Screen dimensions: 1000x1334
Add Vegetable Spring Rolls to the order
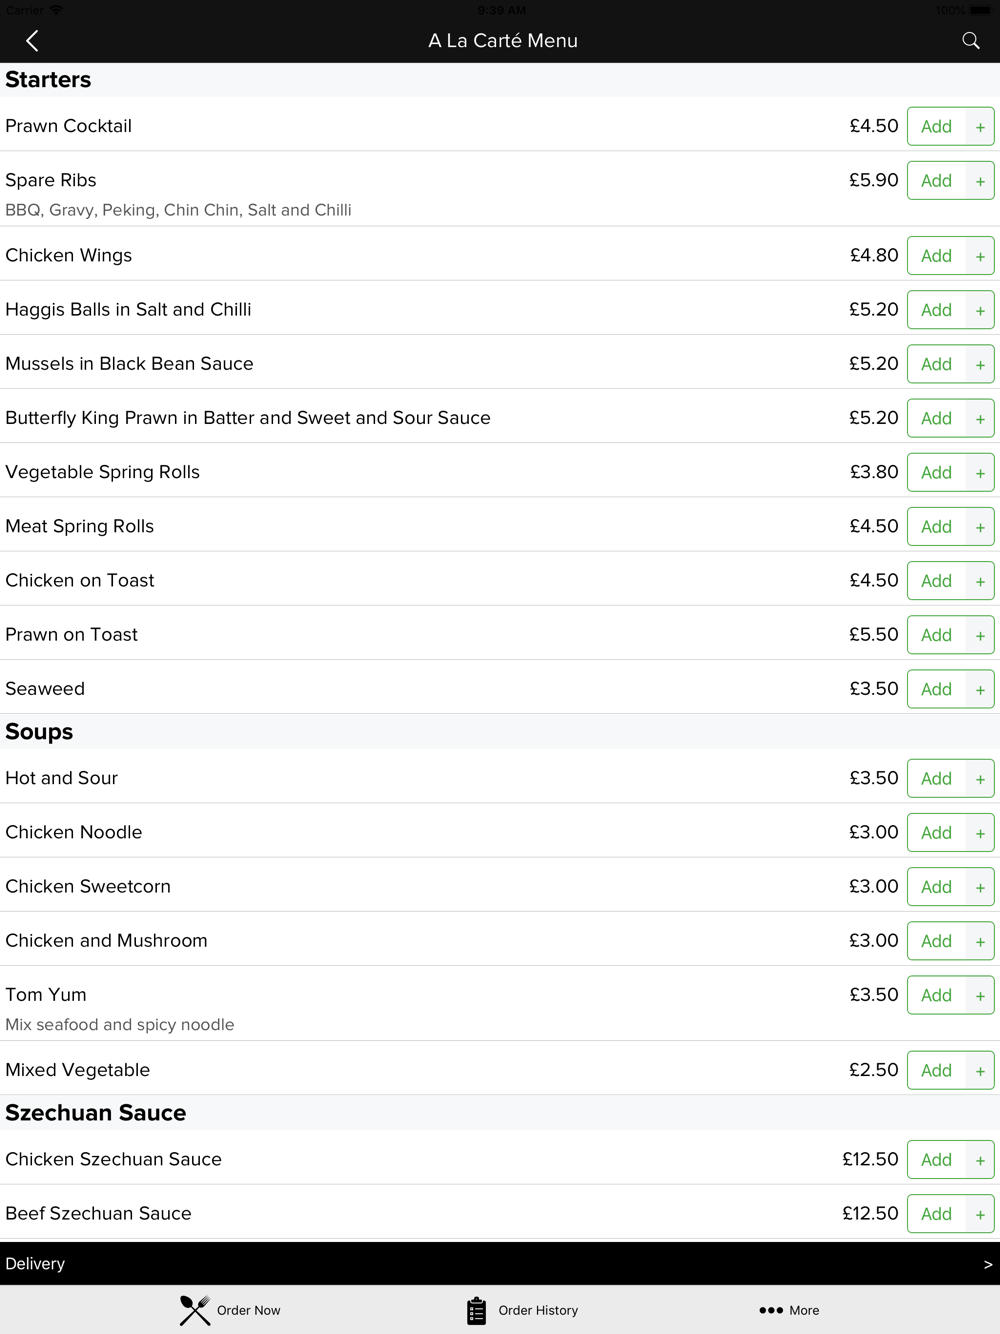(950, 472)
